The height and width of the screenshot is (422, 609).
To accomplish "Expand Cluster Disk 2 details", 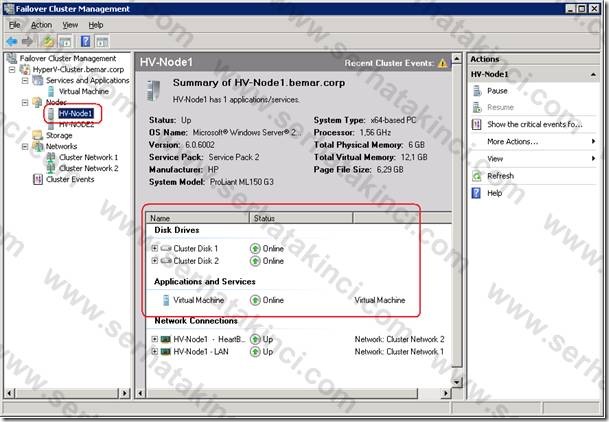I will 155,260.
